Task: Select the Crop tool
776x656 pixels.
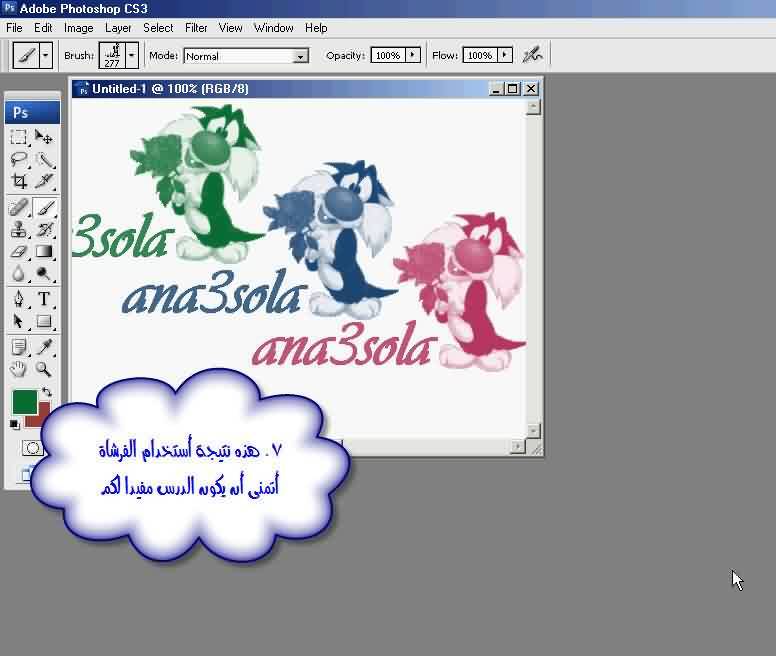Action: pos(19,182)
